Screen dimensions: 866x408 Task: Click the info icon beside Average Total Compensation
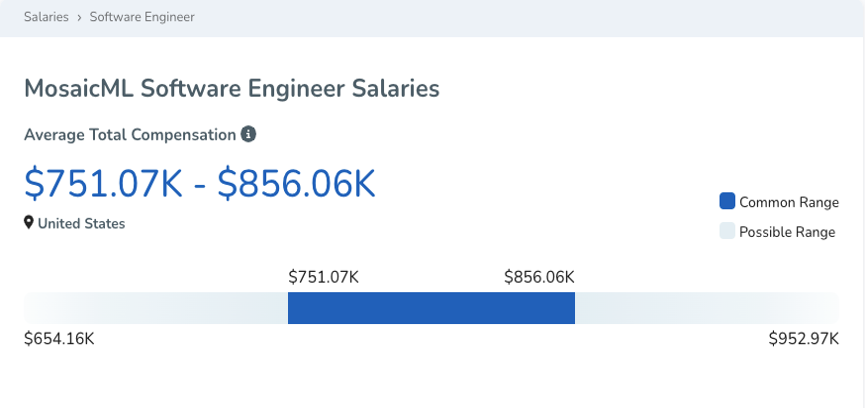pyautogui.click(x=249, y=134)
